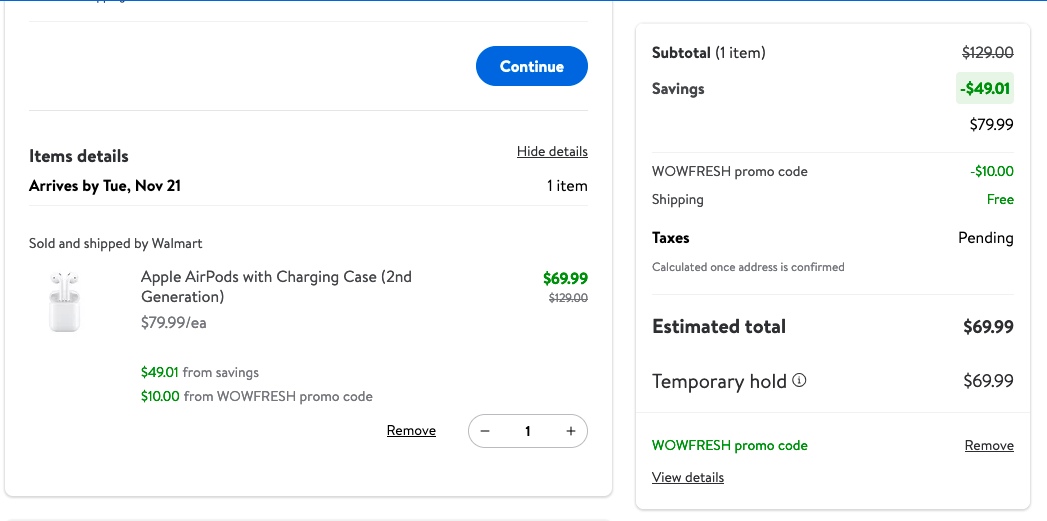The width and height of the screenshot is (1047, 521).
Task: Click the Items details heading
Action: click(79, 156)
